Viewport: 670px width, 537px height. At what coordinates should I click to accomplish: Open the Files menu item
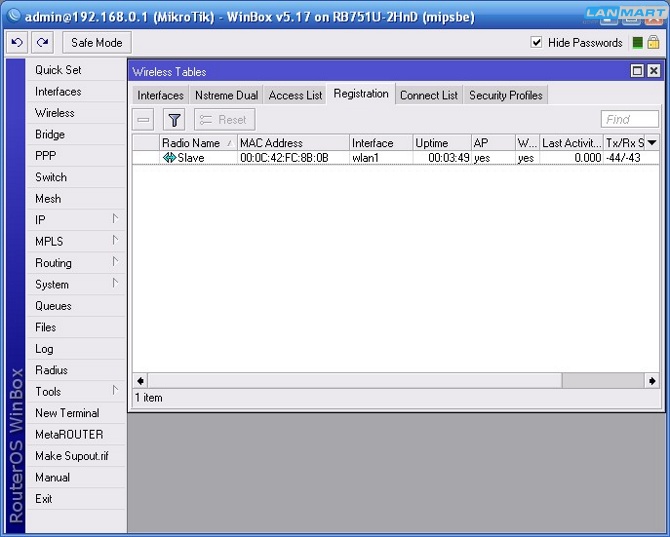click(x=76, y=327)
